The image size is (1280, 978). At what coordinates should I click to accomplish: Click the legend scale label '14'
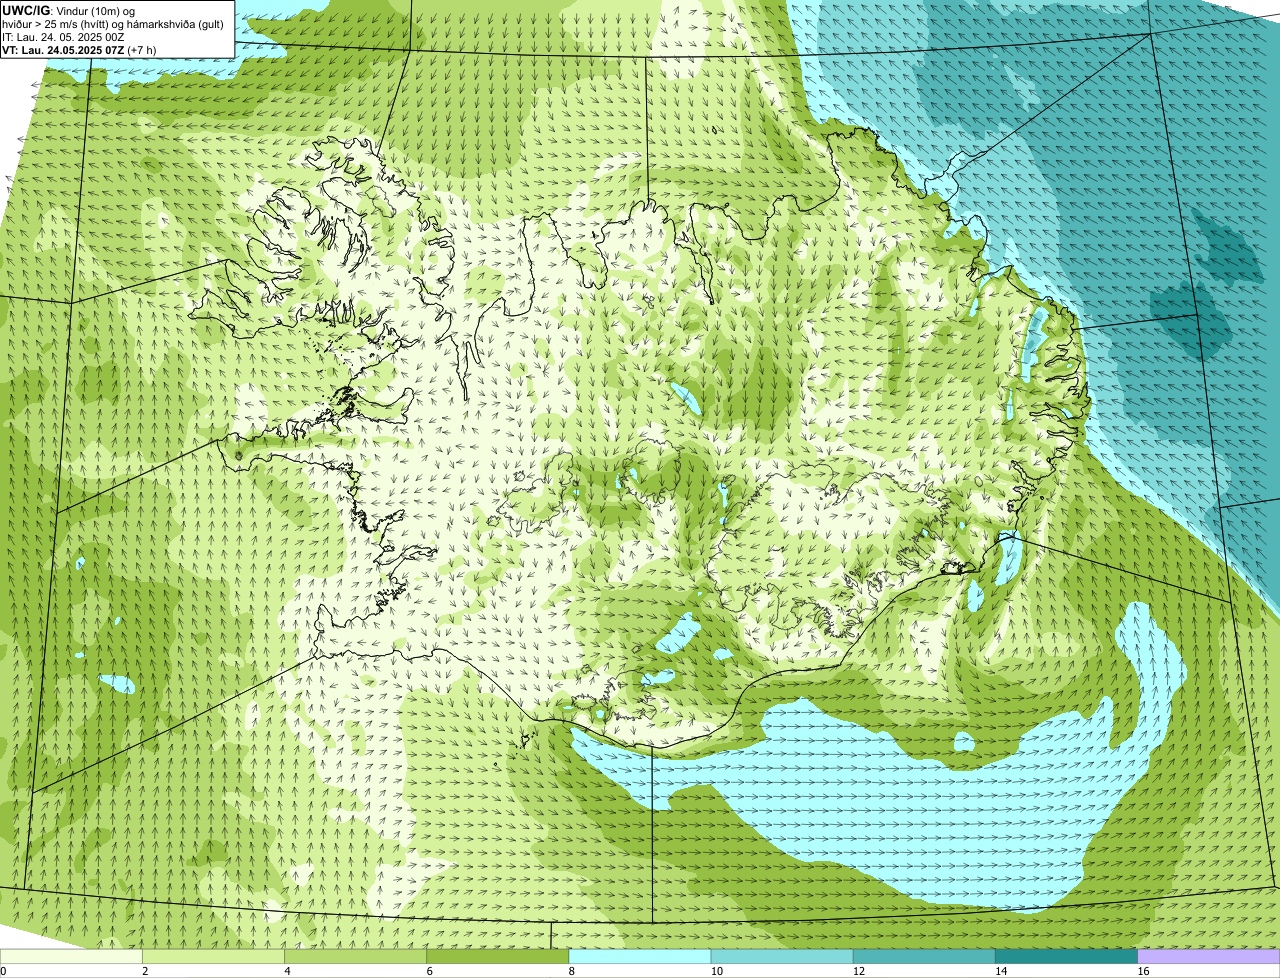click(1001, 971)
